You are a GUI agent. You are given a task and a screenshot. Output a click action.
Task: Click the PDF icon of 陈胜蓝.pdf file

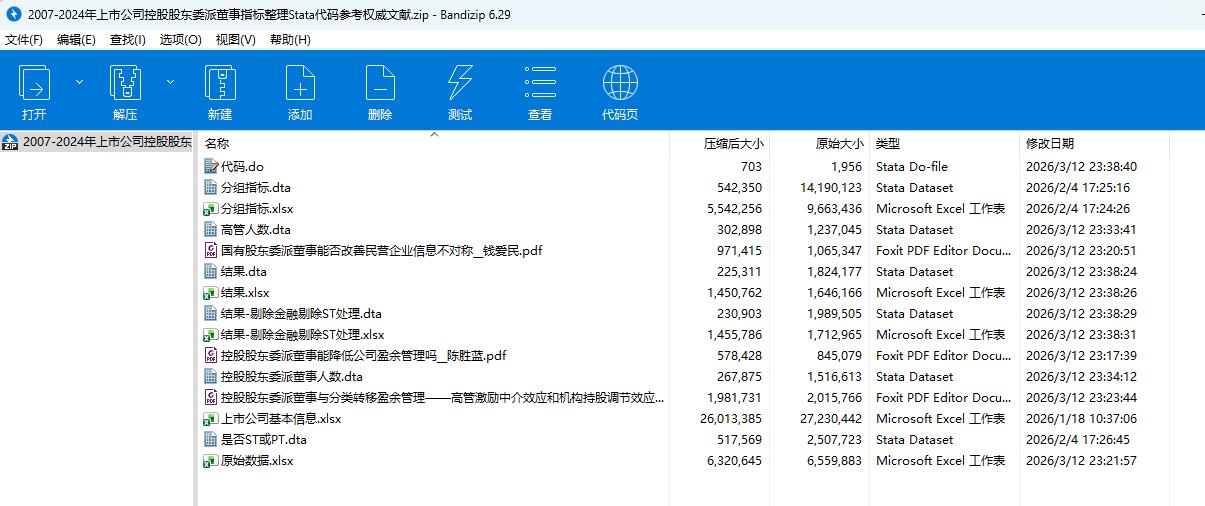coord(210,356)
